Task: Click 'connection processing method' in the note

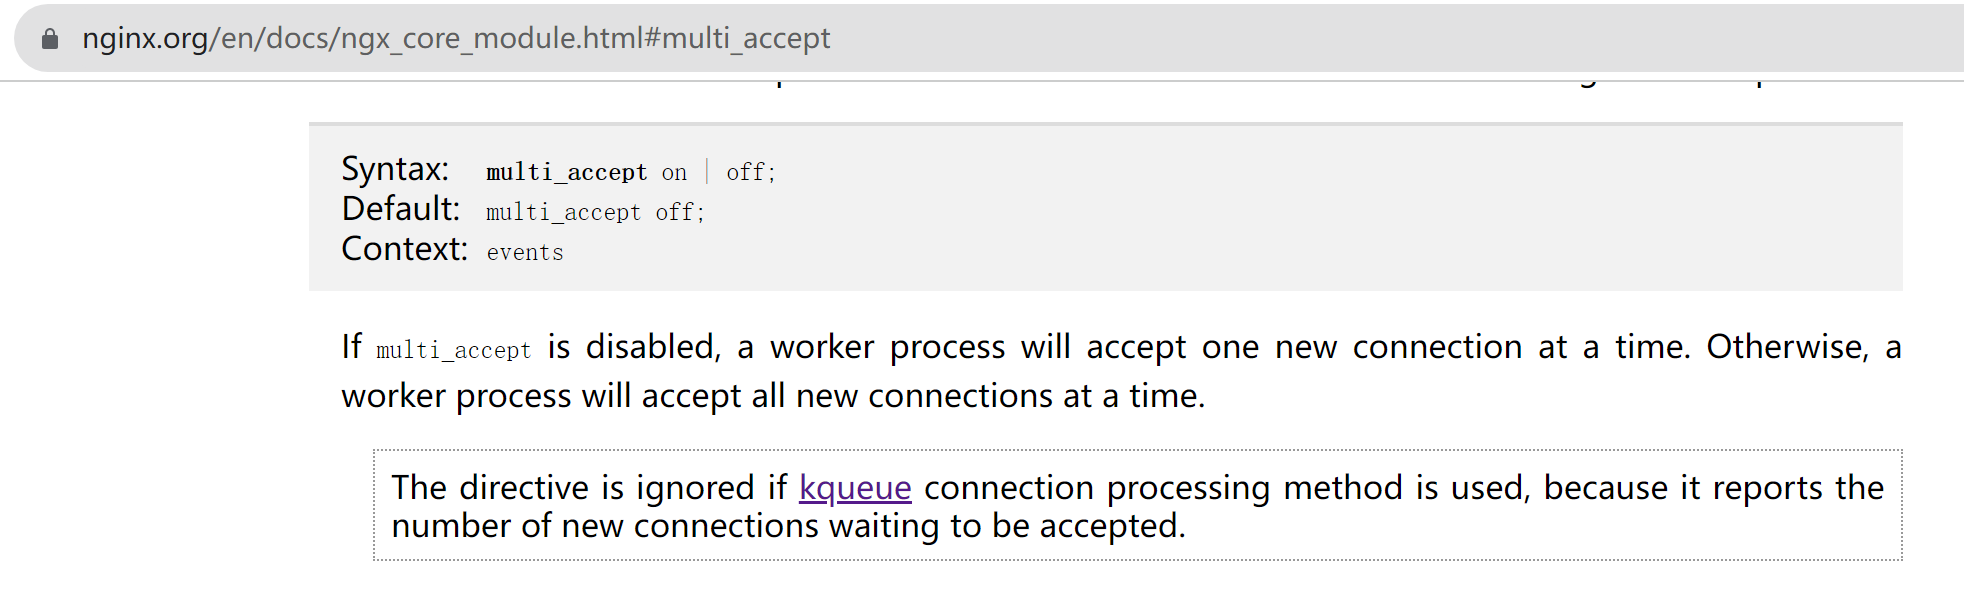Action: [x=1162, y=488]
